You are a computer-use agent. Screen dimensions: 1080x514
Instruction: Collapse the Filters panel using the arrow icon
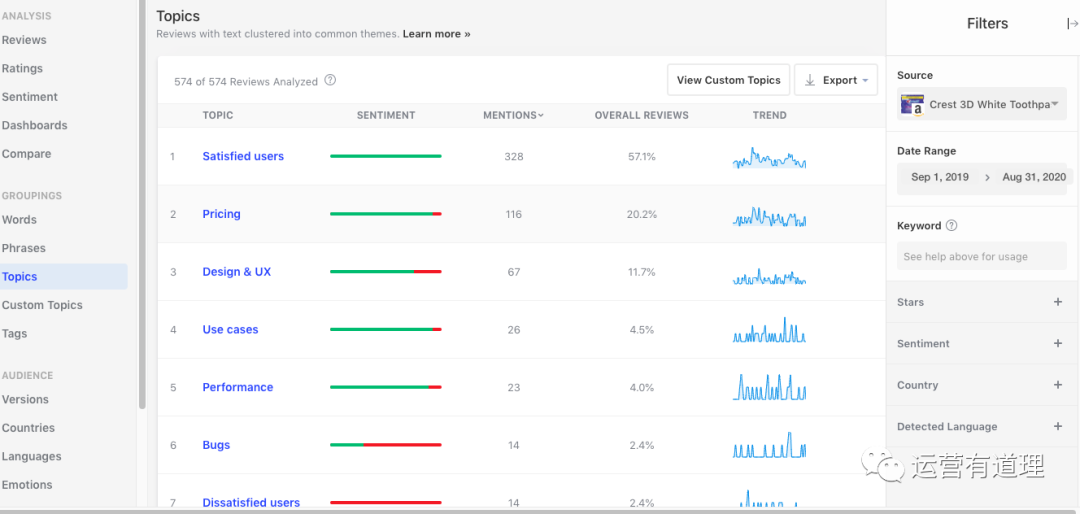point(1072,24)
